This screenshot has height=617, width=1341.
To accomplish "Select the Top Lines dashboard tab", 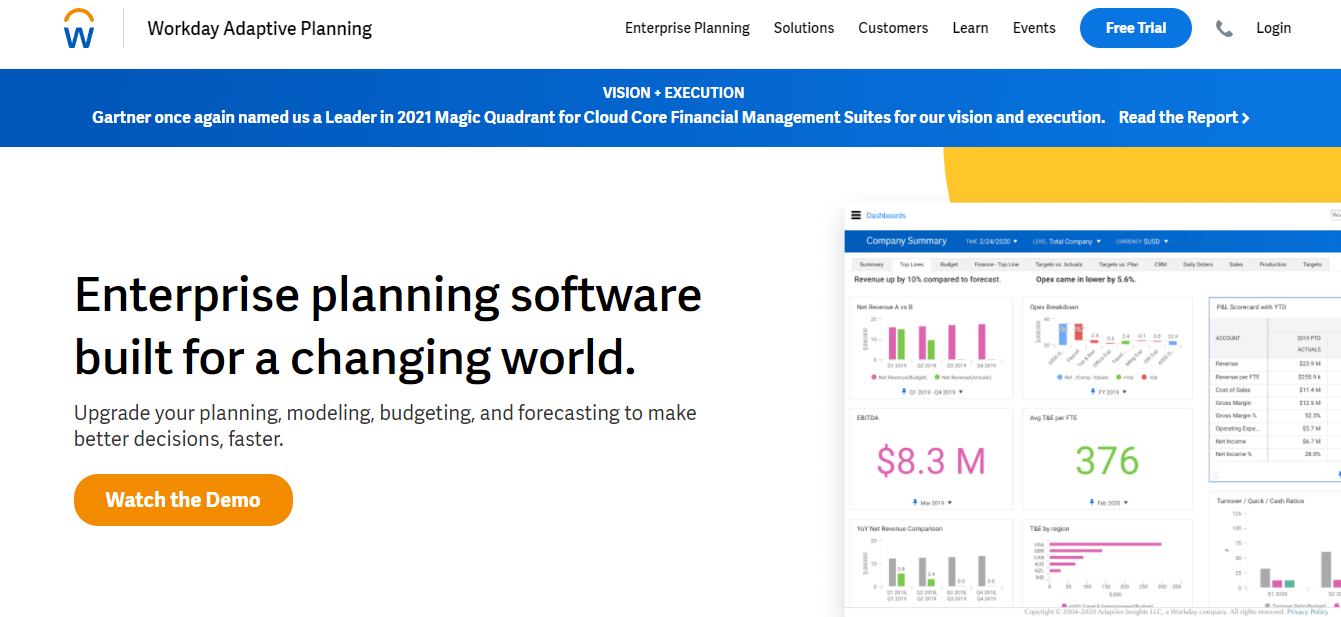I will click(x=911, y=265).
